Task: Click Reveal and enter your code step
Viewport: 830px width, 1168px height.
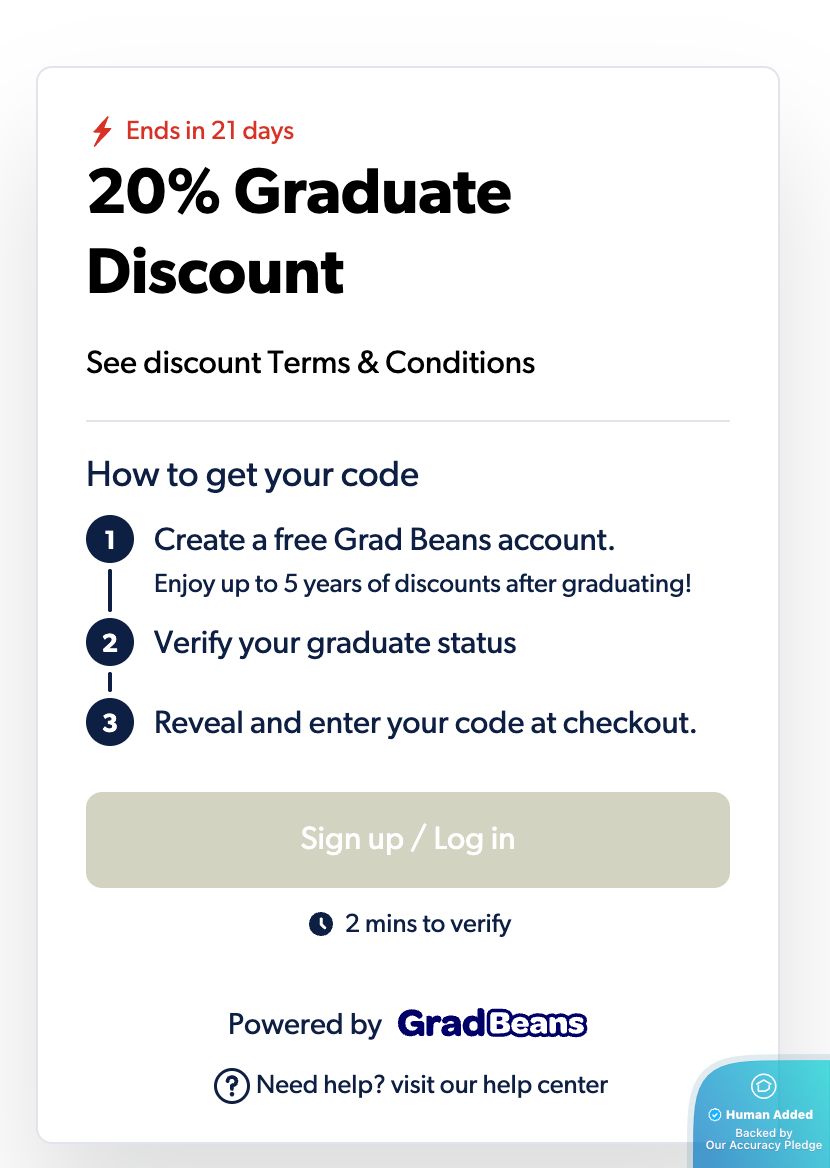Action: [425, 723]
